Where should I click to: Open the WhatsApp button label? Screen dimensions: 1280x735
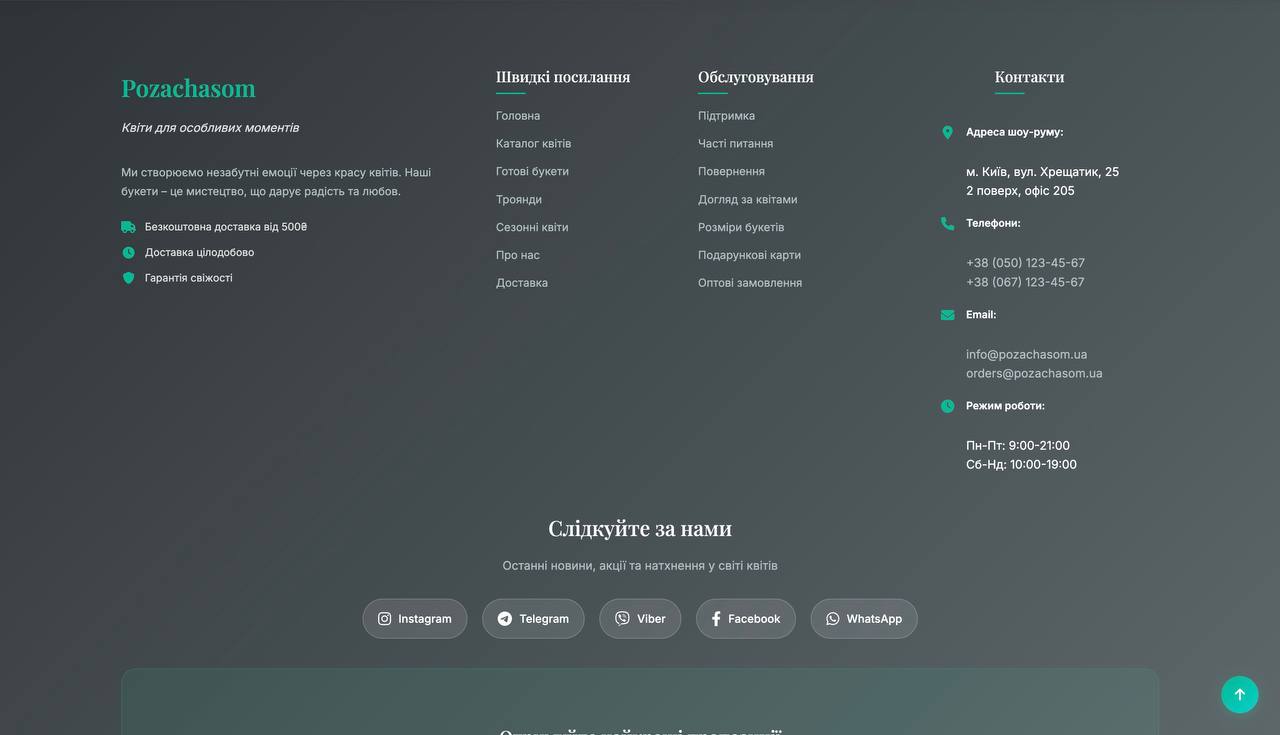874,619
